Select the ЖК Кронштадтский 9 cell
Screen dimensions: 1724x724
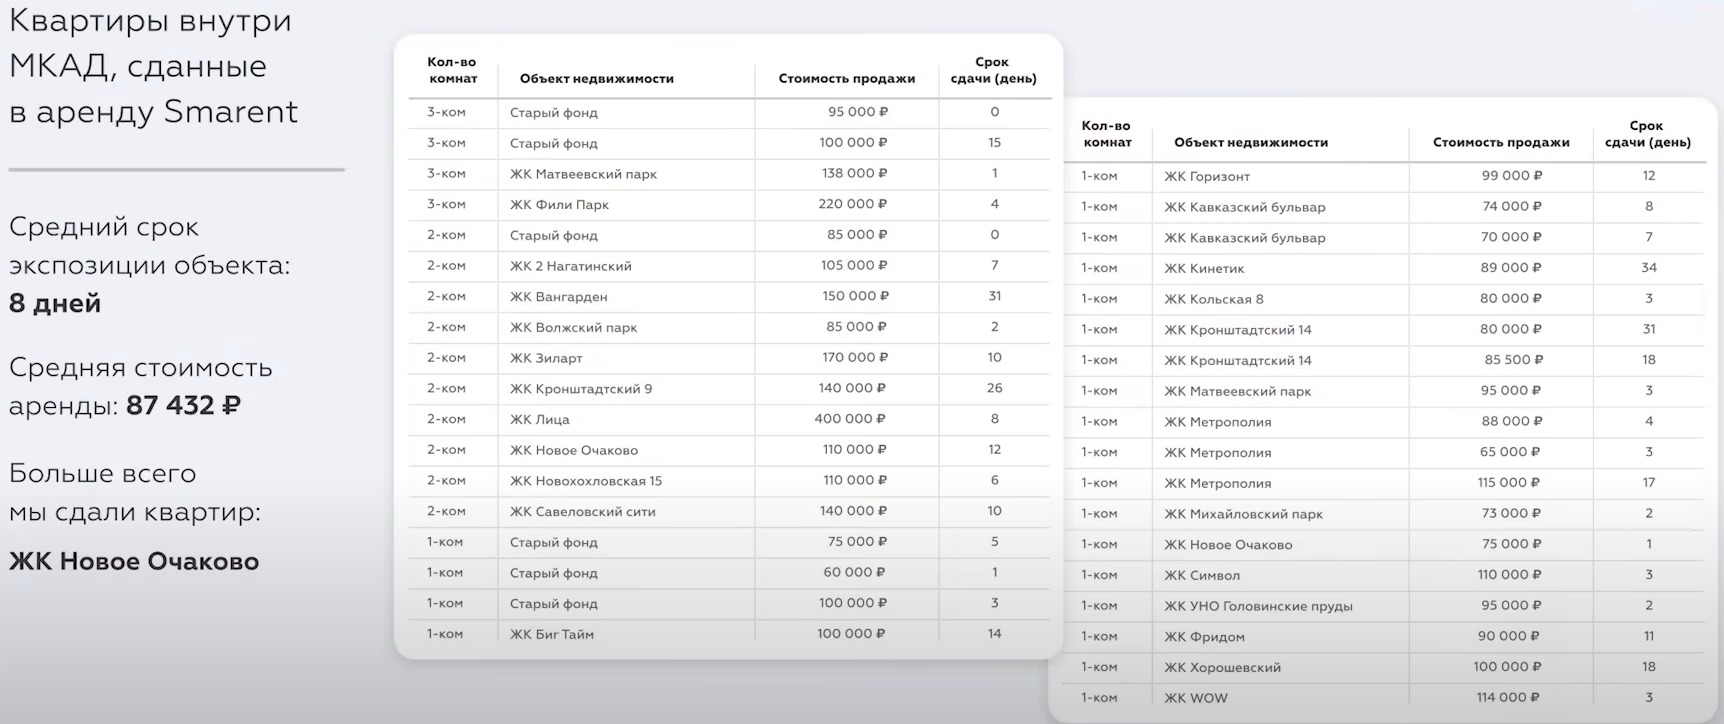pyautogui.click(x=580, y=389)
